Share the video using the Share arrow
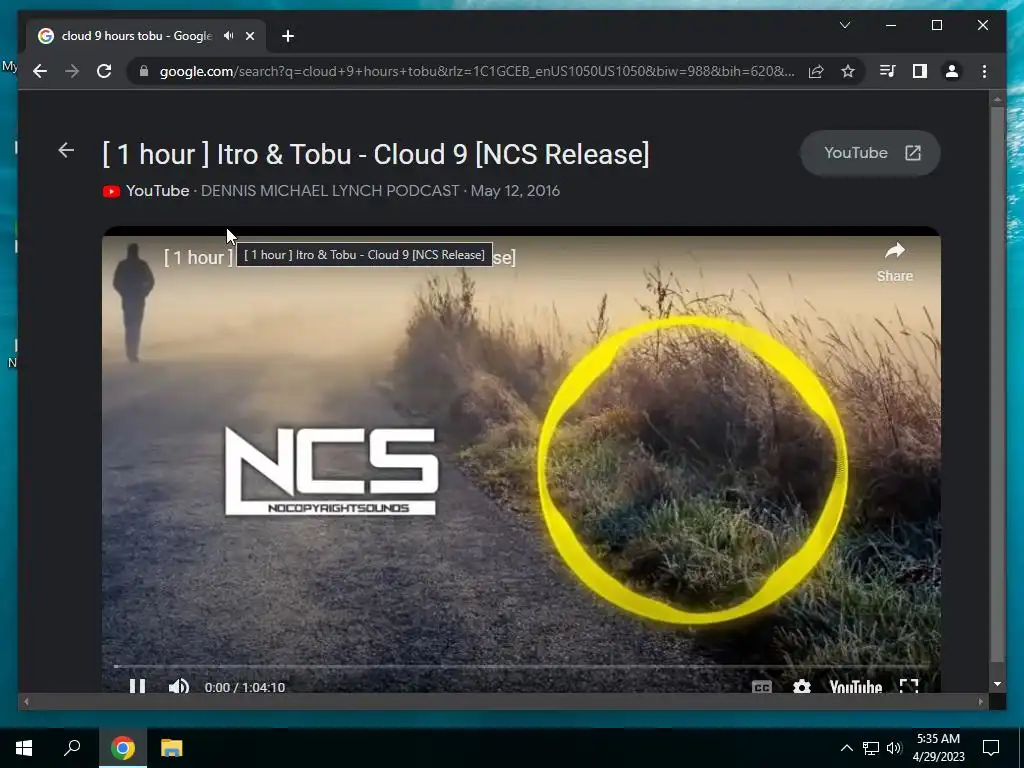Viewport: 1024px width, 768px height. 895,262
